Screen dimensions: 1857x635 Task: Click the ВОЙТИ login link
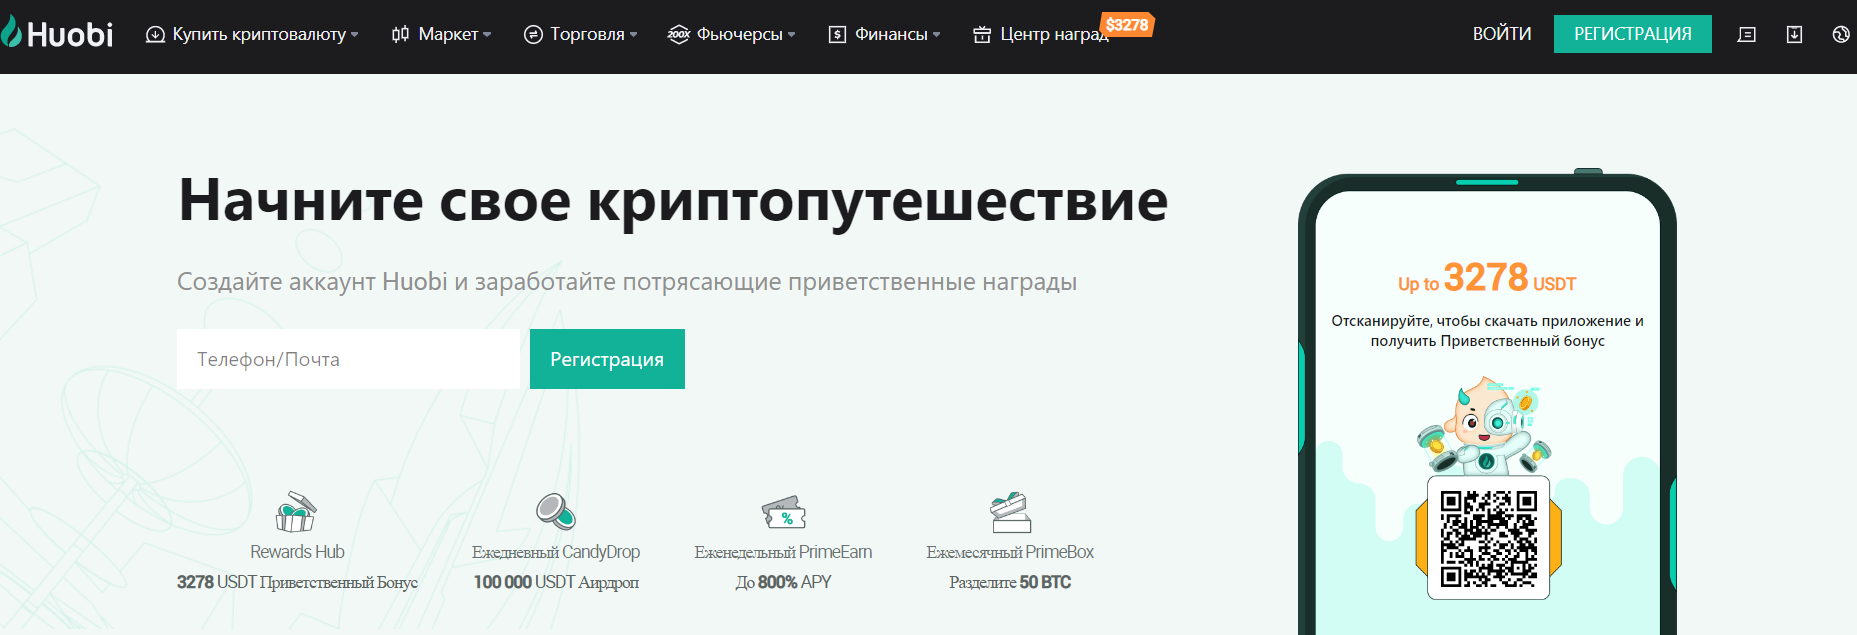[x=1502, y=34]
